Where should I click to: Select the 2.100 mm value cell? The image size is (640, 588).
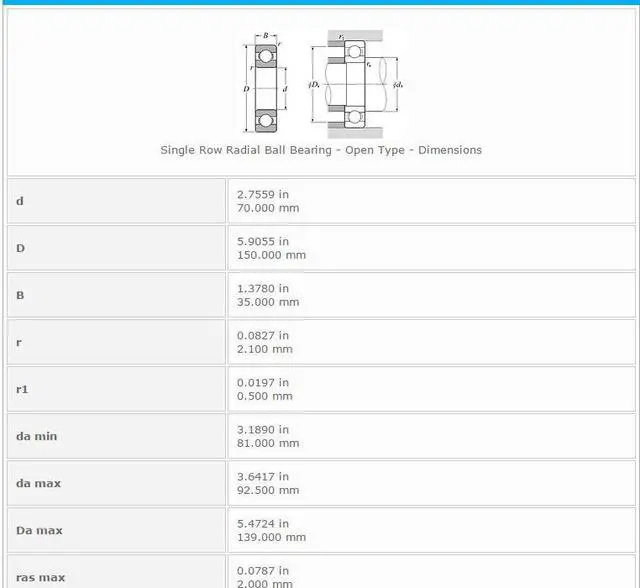431,342
